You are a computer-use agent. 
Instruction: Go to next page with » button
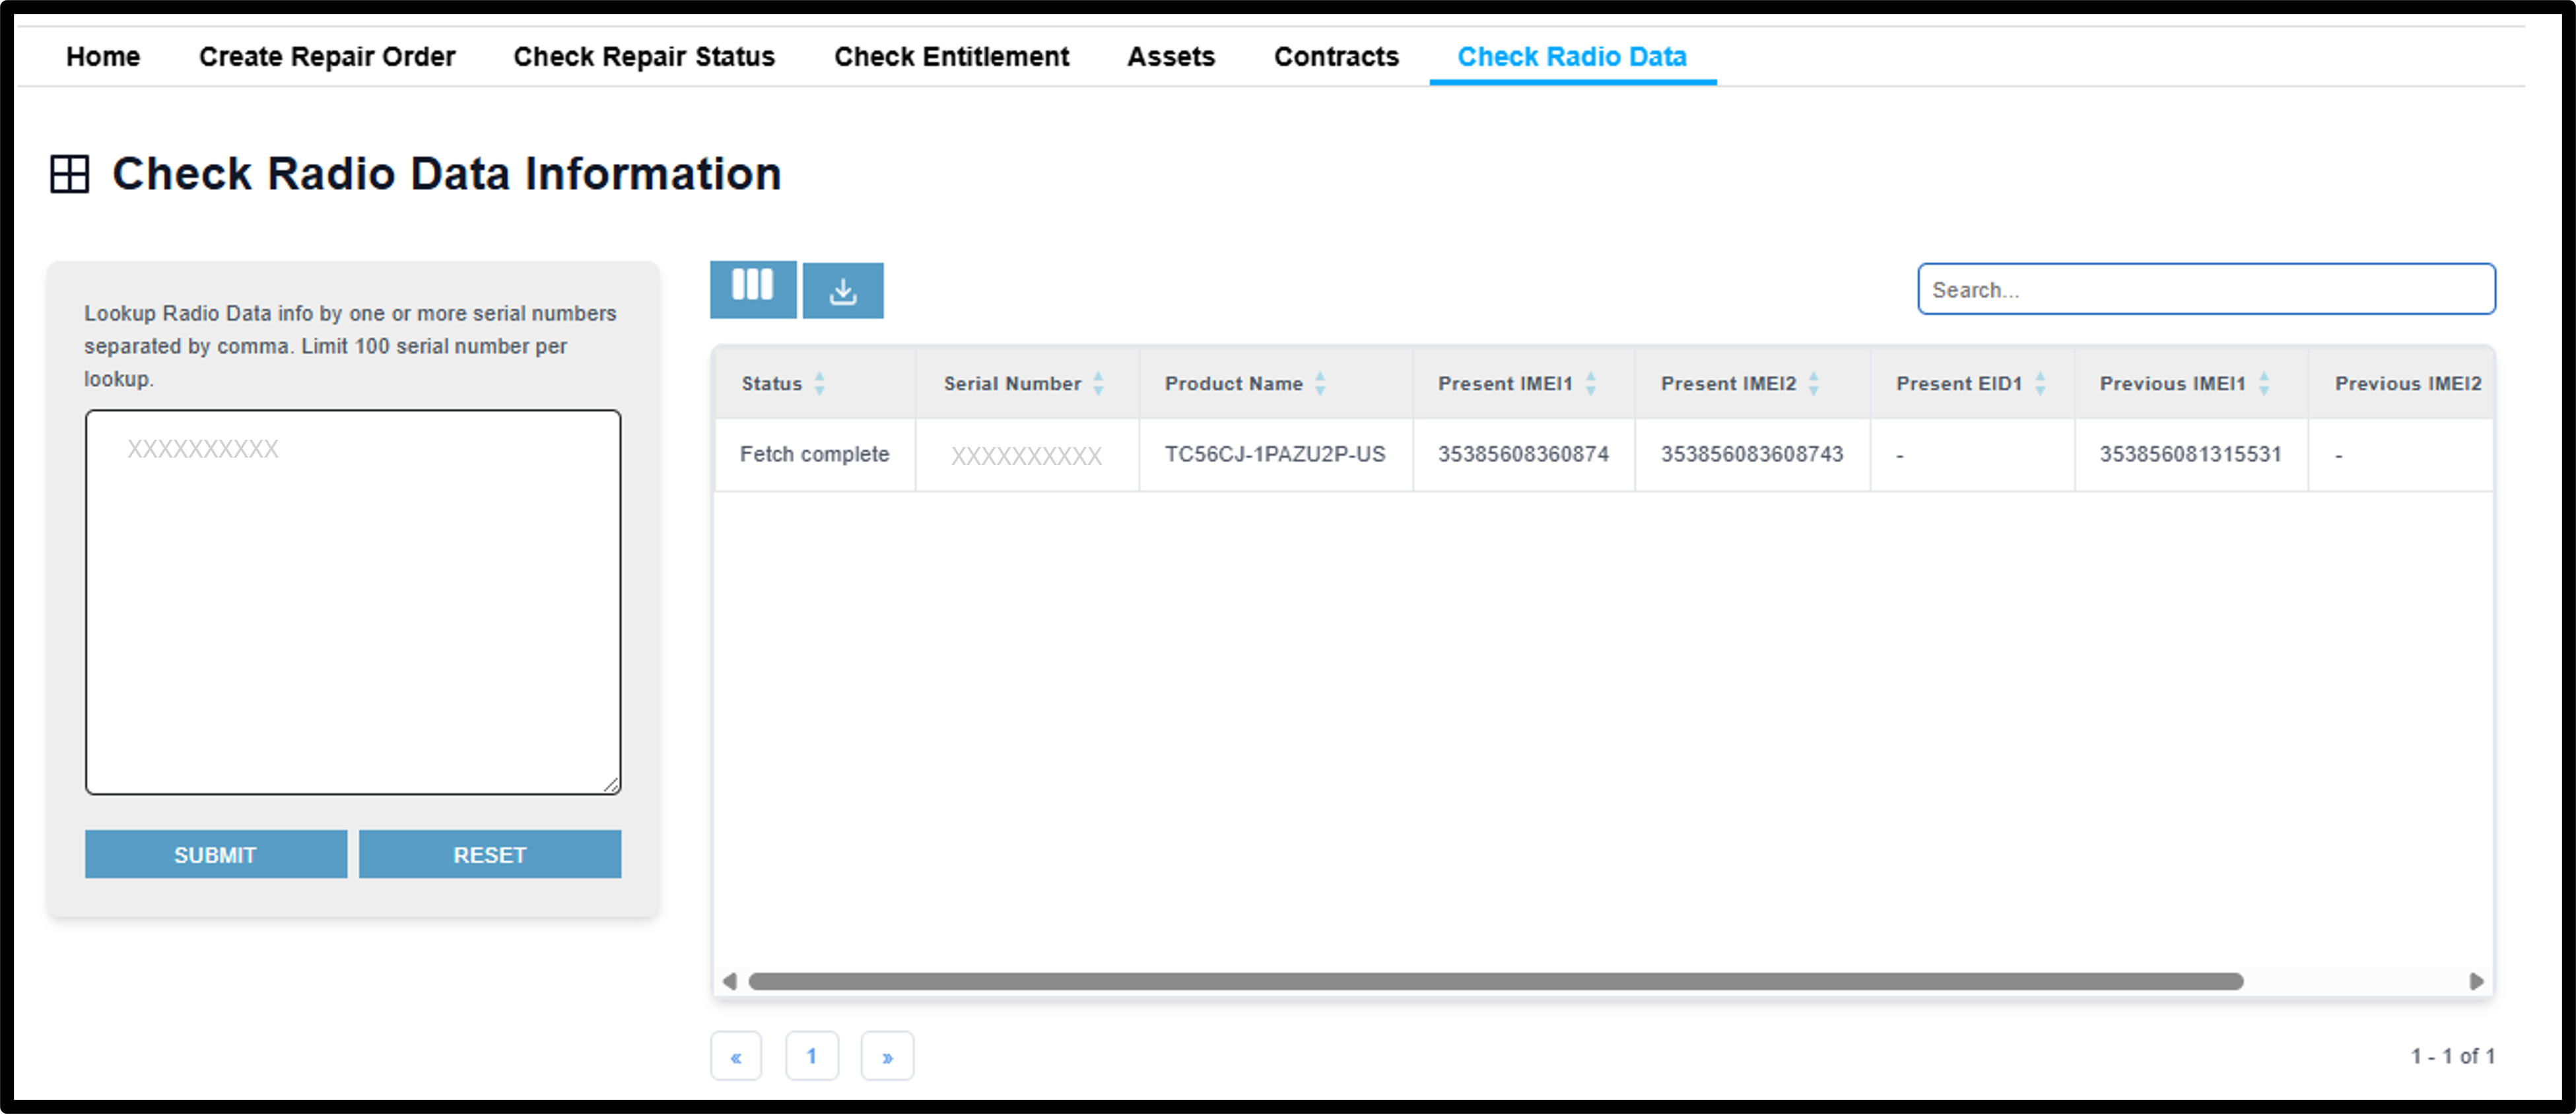point(887,1056)
